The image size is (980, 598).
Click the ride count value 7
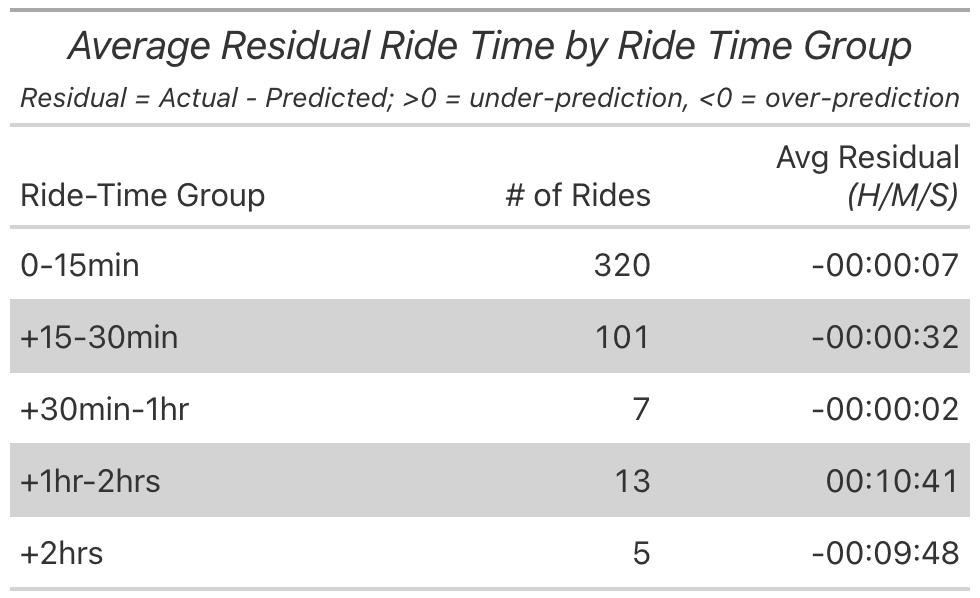[x=641, y=409]
